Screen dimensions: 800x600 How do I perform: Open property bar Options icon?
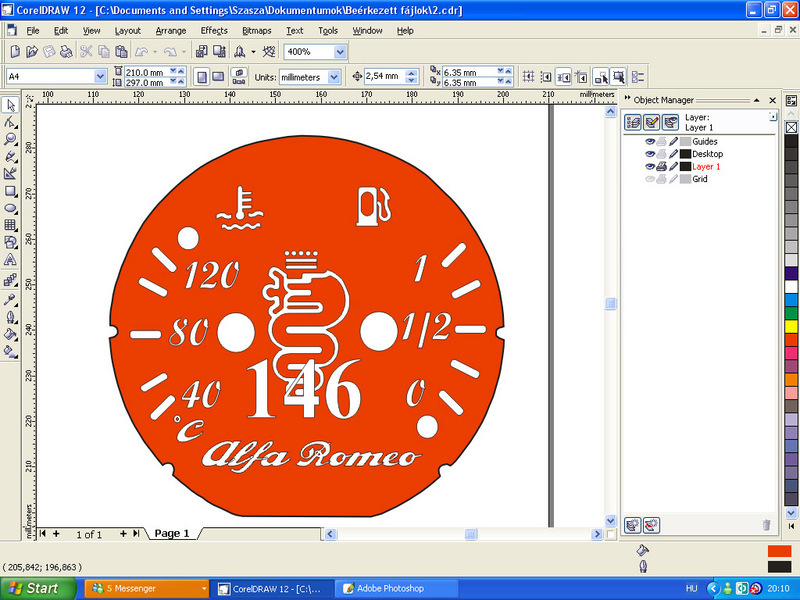click(x=638, y=77)
